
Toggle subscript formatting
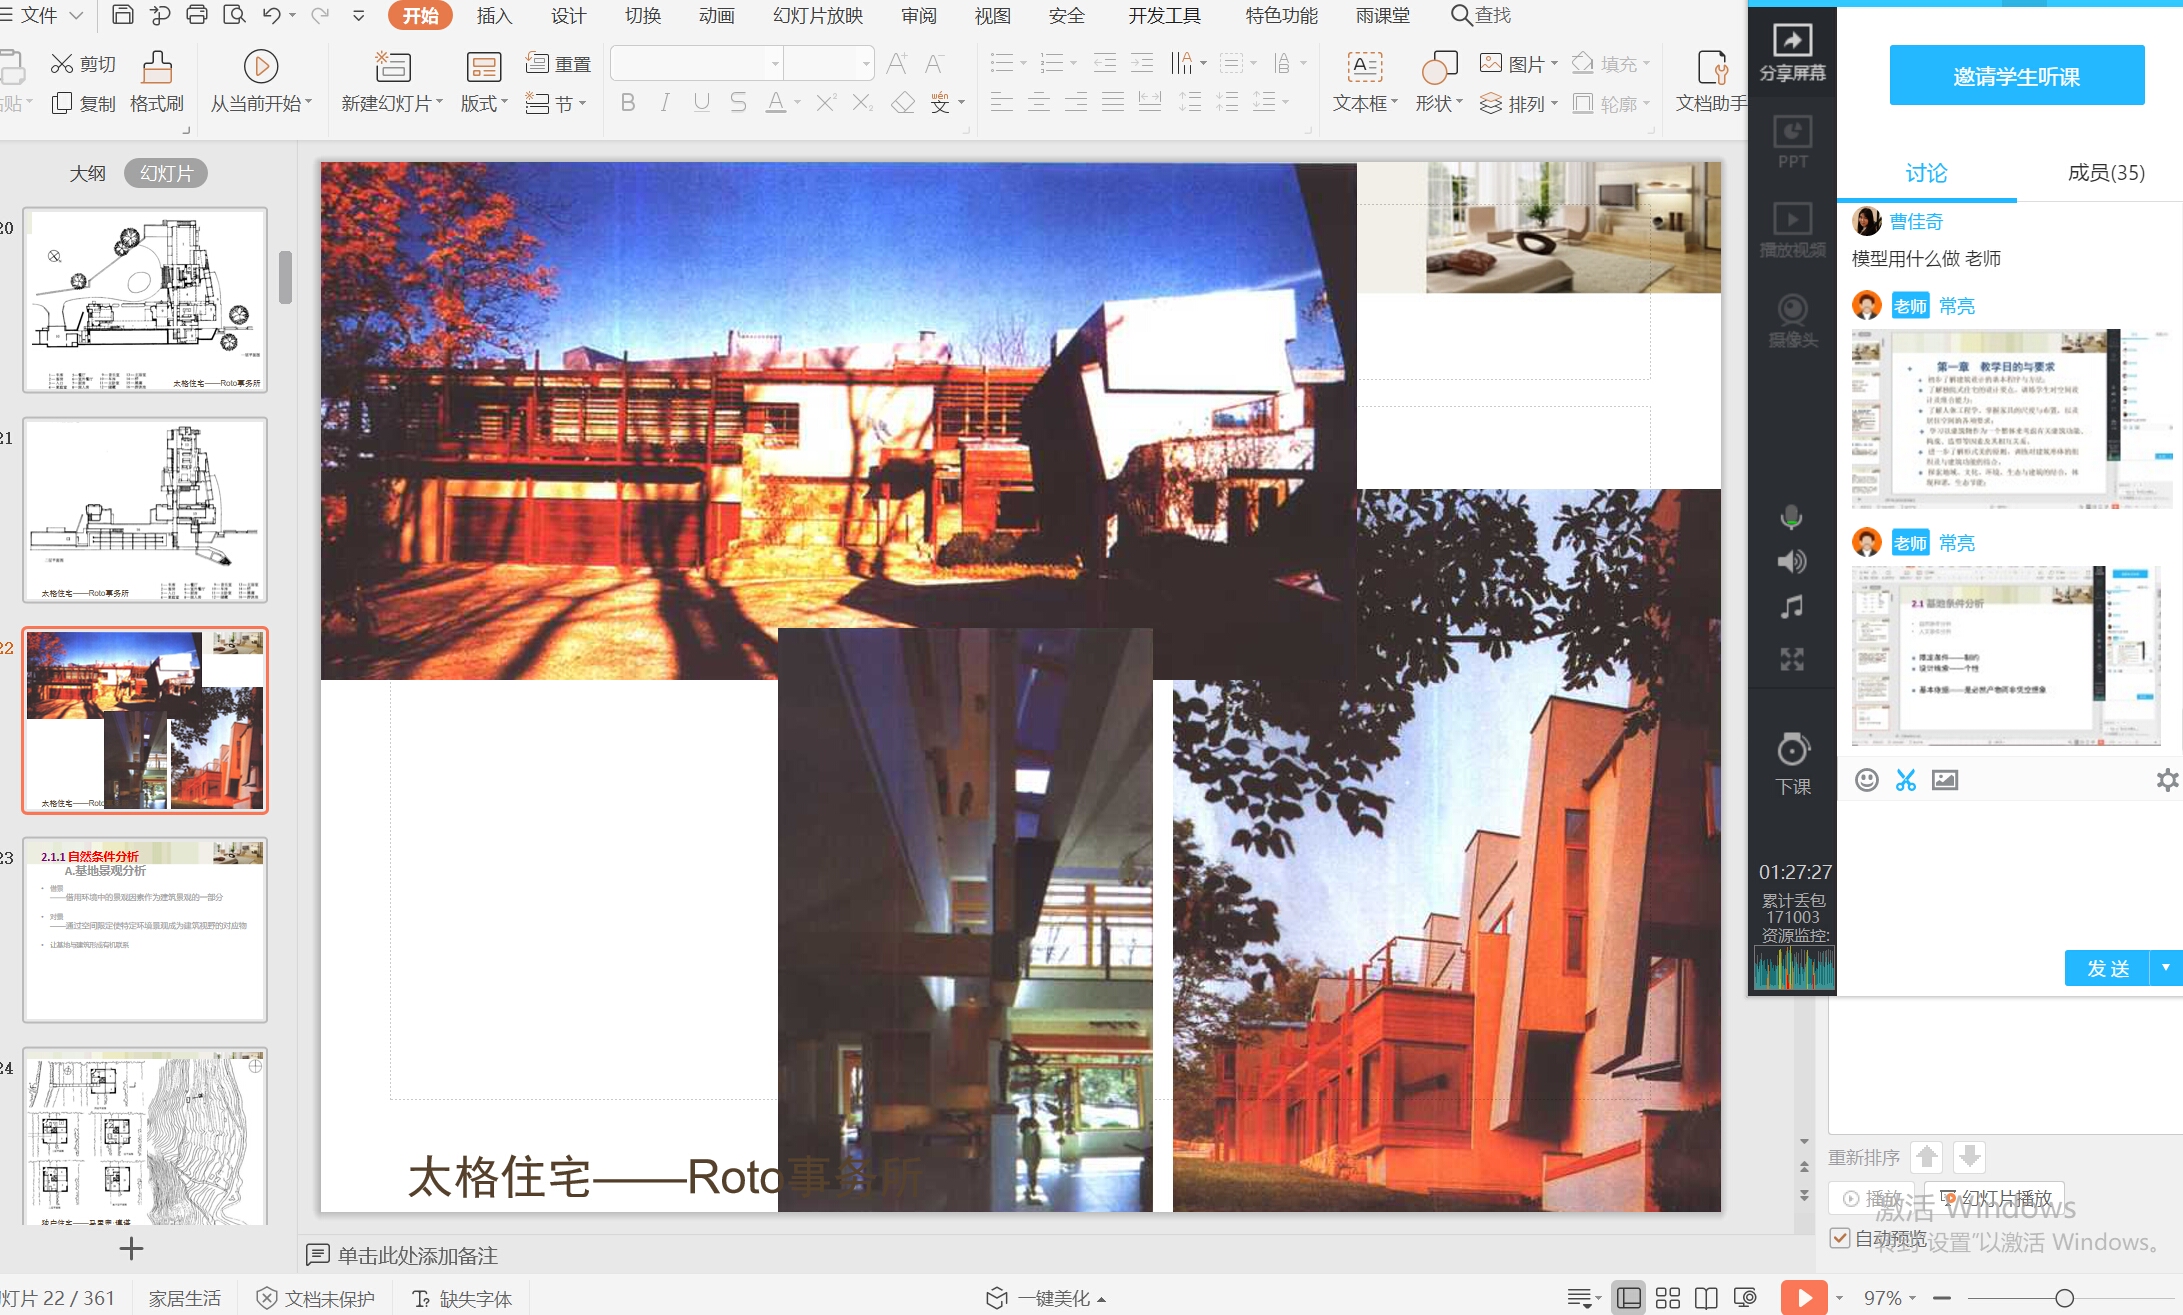[863, 102]
